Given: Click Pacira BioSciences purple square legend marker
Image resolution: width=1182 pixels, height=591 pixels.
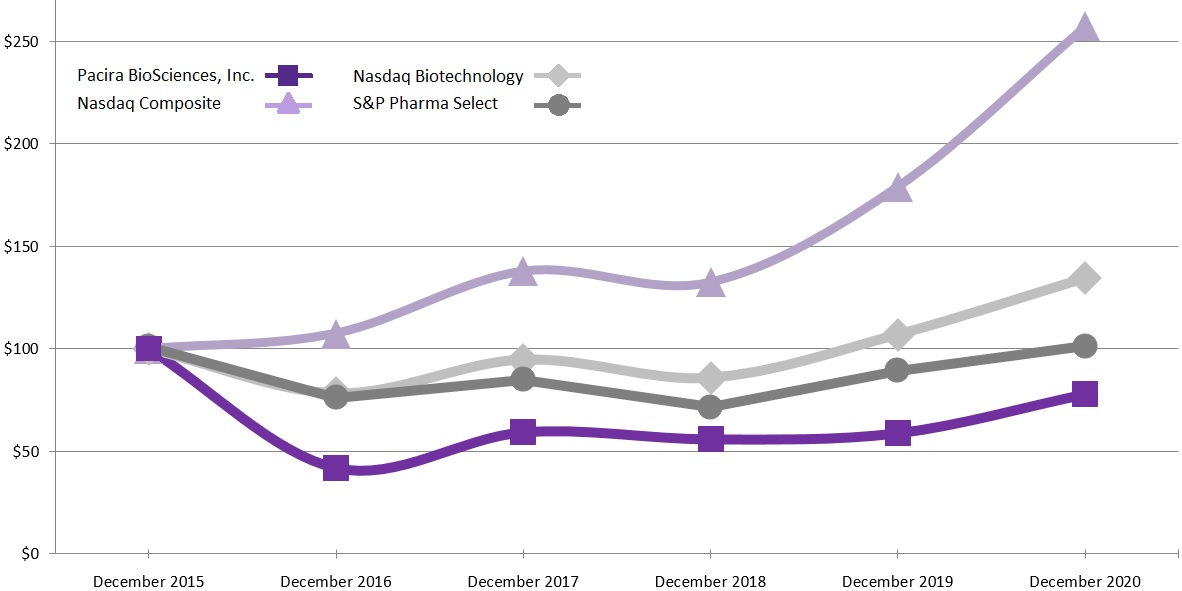Looking at the screenshot, I should tap(288, 75).
